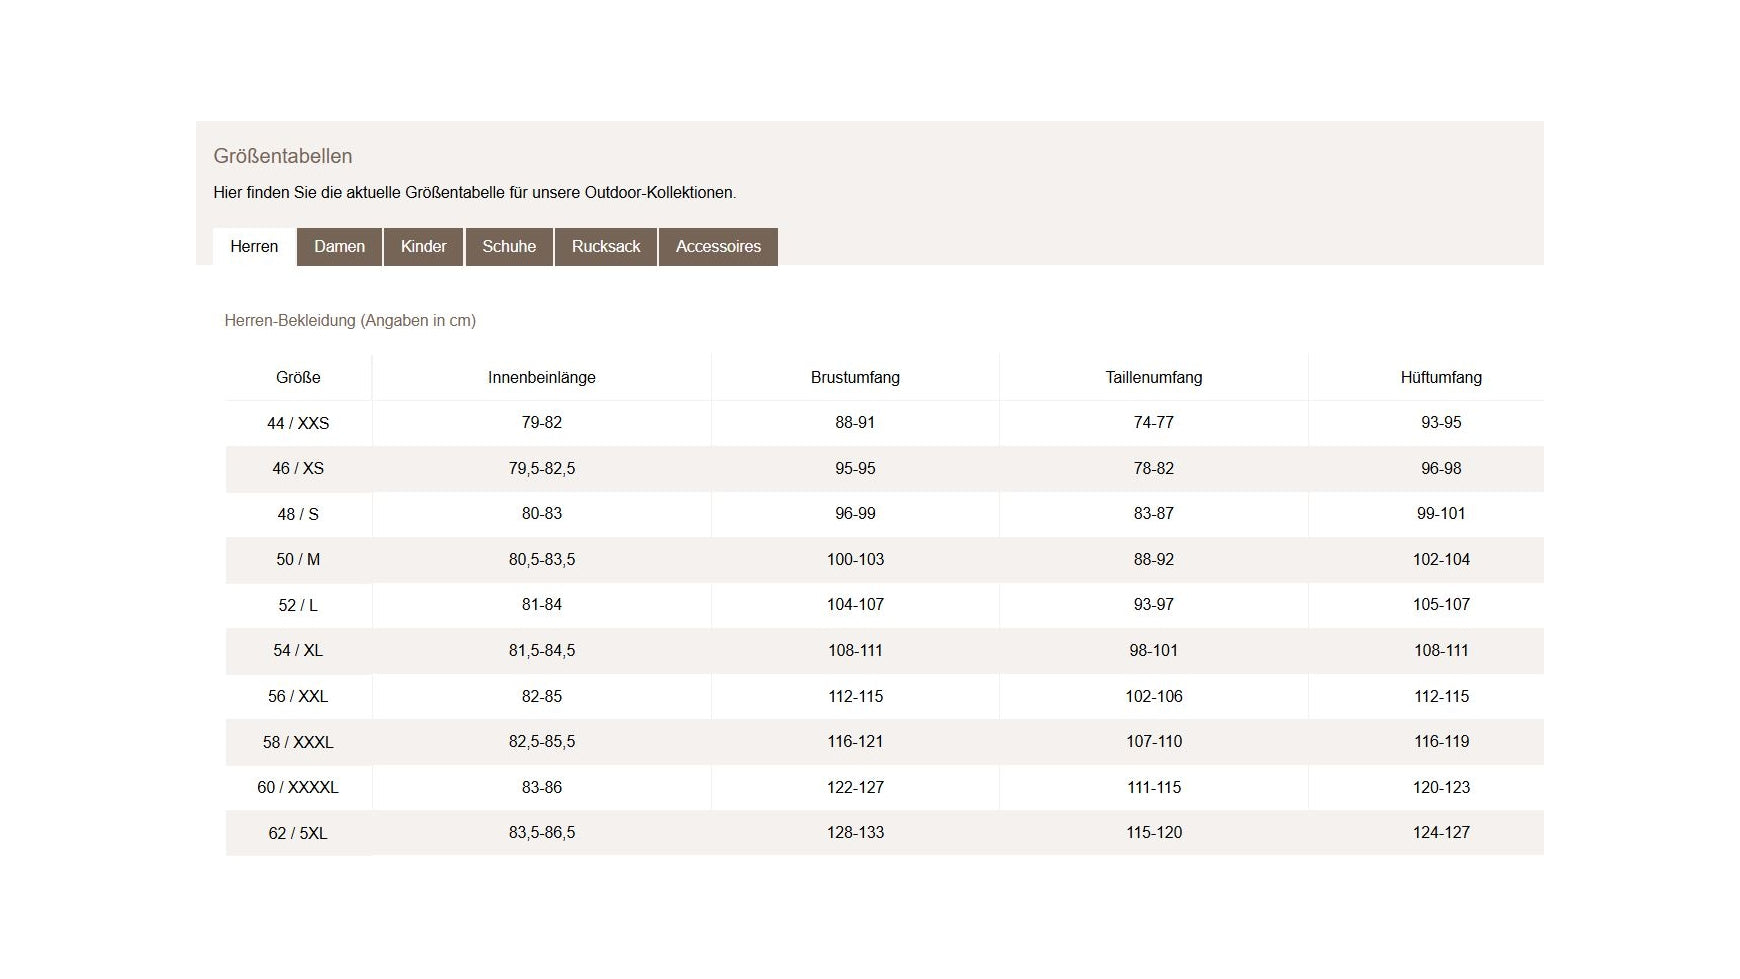1740x979 pixels.
Task: Click the 52 / L size cell
Action: (x=298, y=605)
